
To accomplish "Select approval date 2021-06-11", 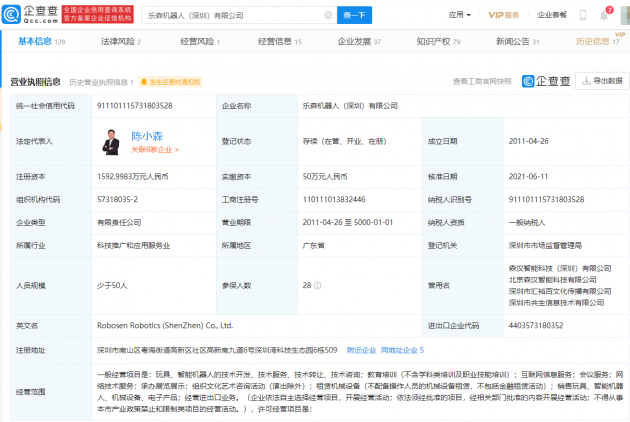I will 528,176.
